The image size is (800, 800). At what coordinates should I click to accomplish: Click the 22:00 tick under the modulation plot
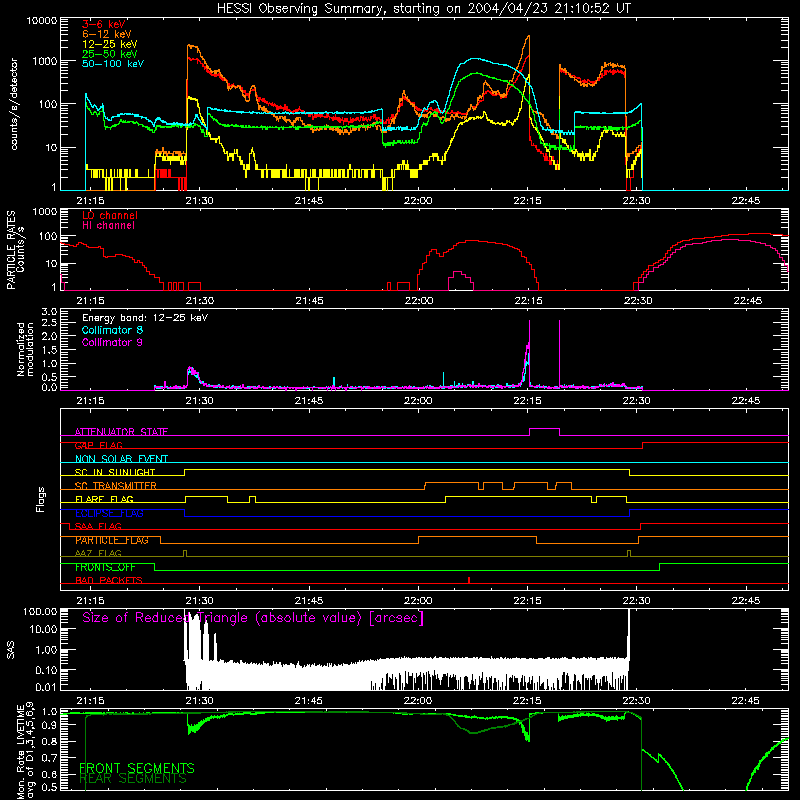418,401
